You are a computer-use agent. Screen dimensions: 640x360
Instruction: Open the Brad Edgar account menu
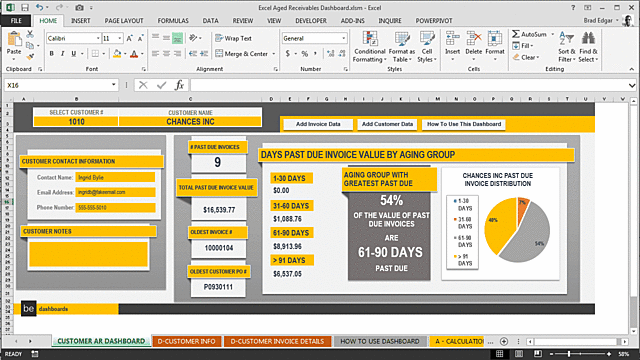[x=601, y=20]
